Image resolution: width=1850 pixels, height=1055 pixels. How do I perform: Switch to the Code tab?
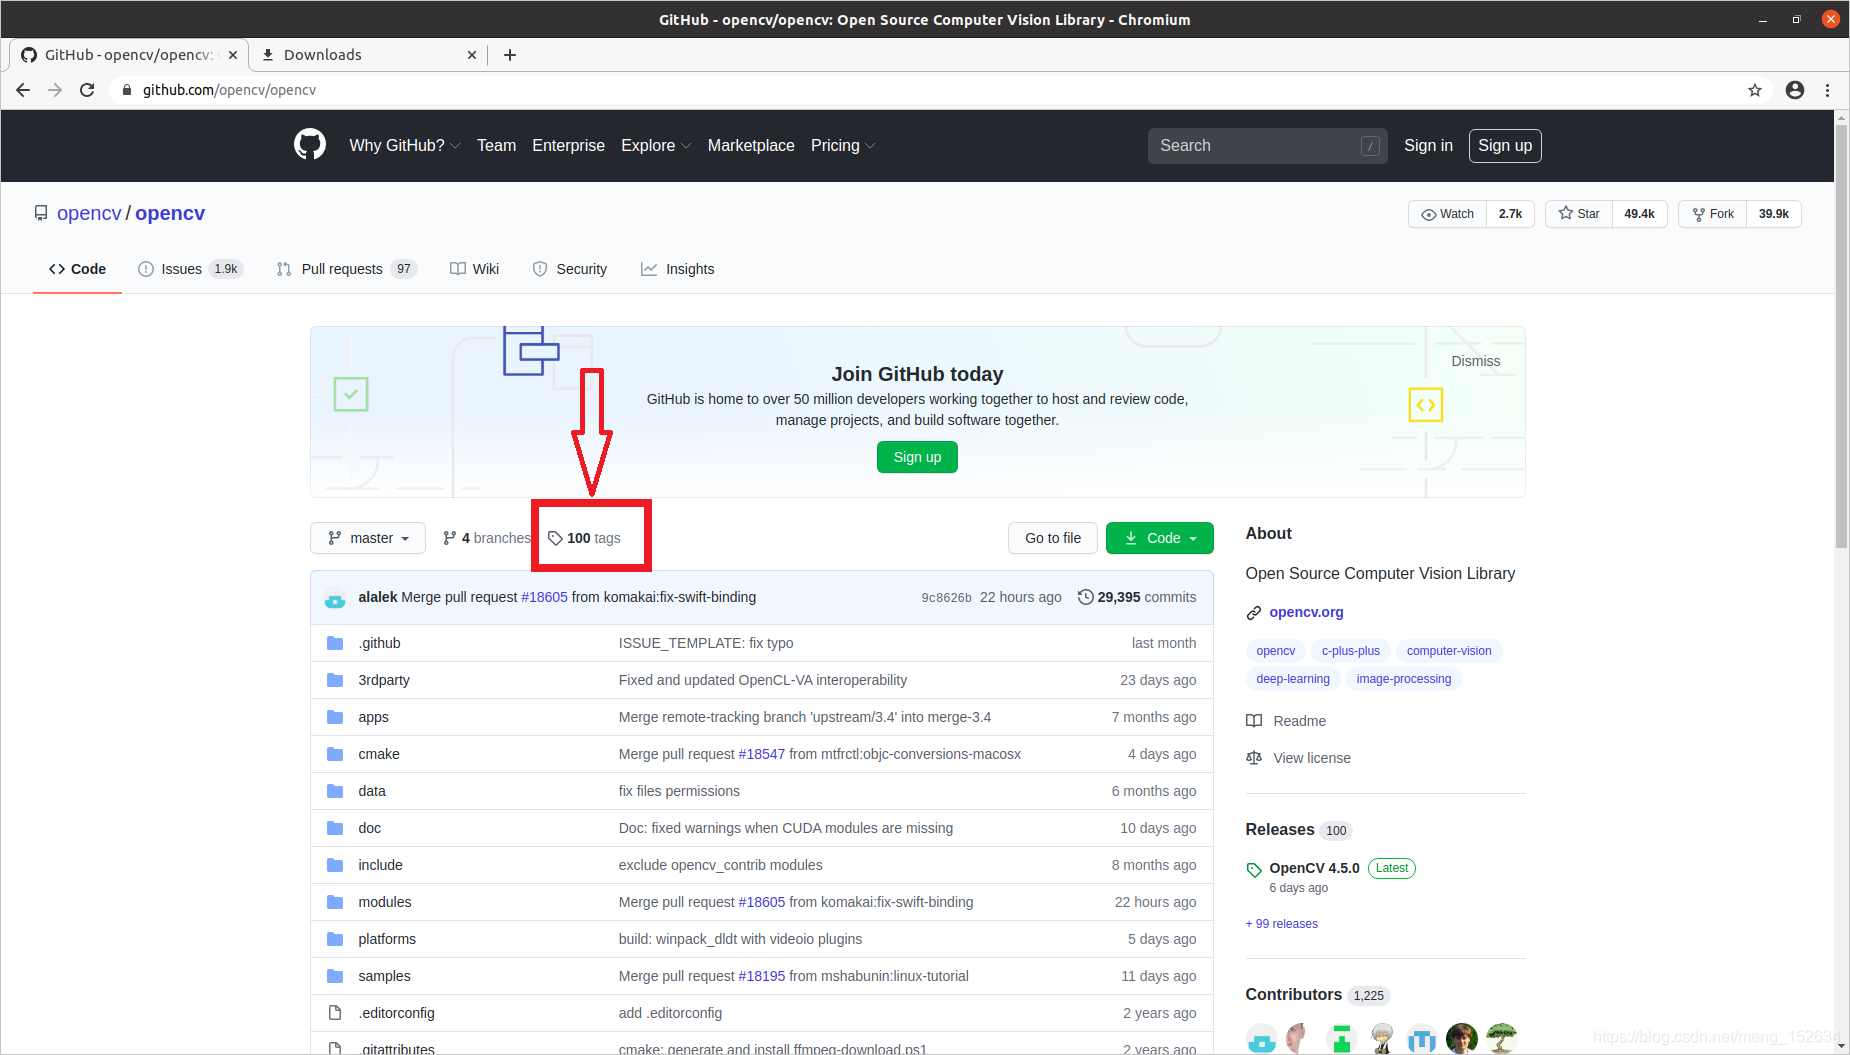pyautogui.click(x=77, y=269)
